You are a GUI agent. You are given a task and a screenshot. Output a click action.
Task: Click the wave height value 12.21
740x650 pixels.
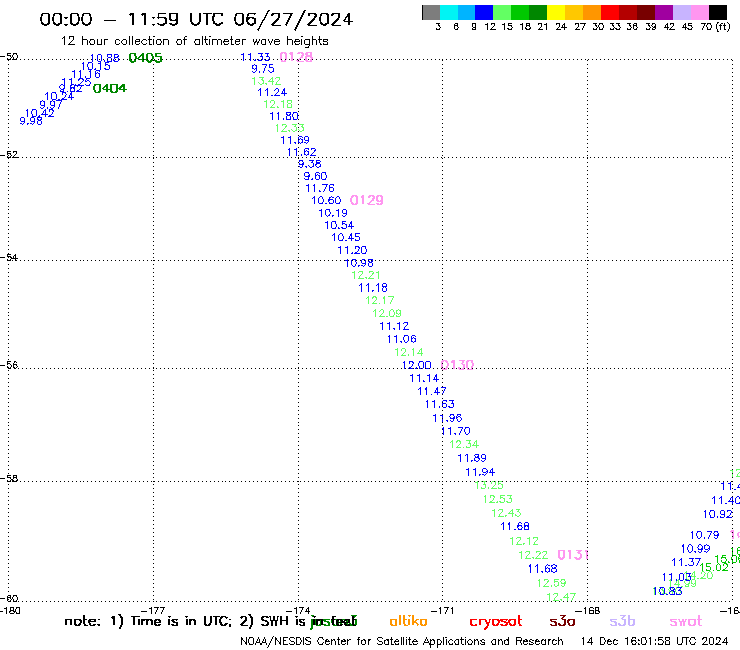366,275
